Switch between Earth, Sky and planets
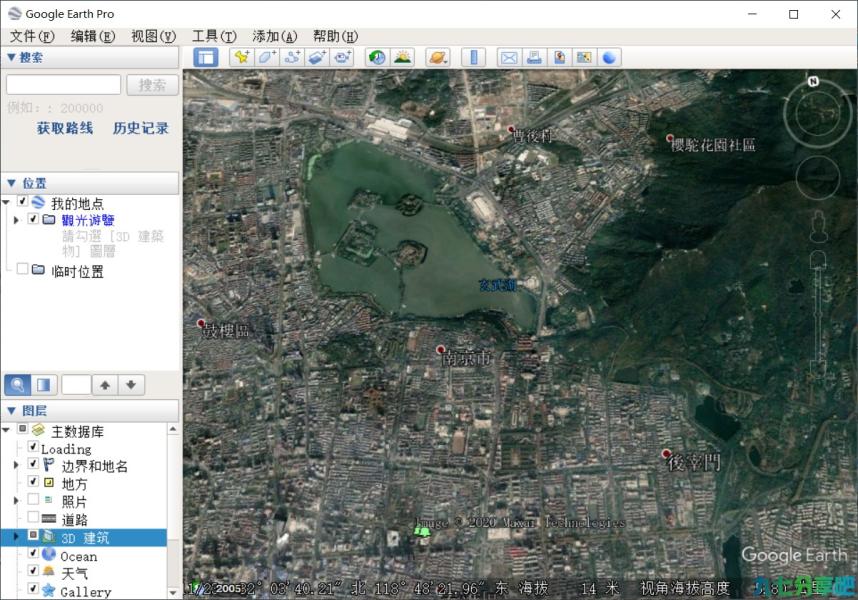The height and width of the screenshot is (600, 858). pyautogui.click(x=438, y=57)
